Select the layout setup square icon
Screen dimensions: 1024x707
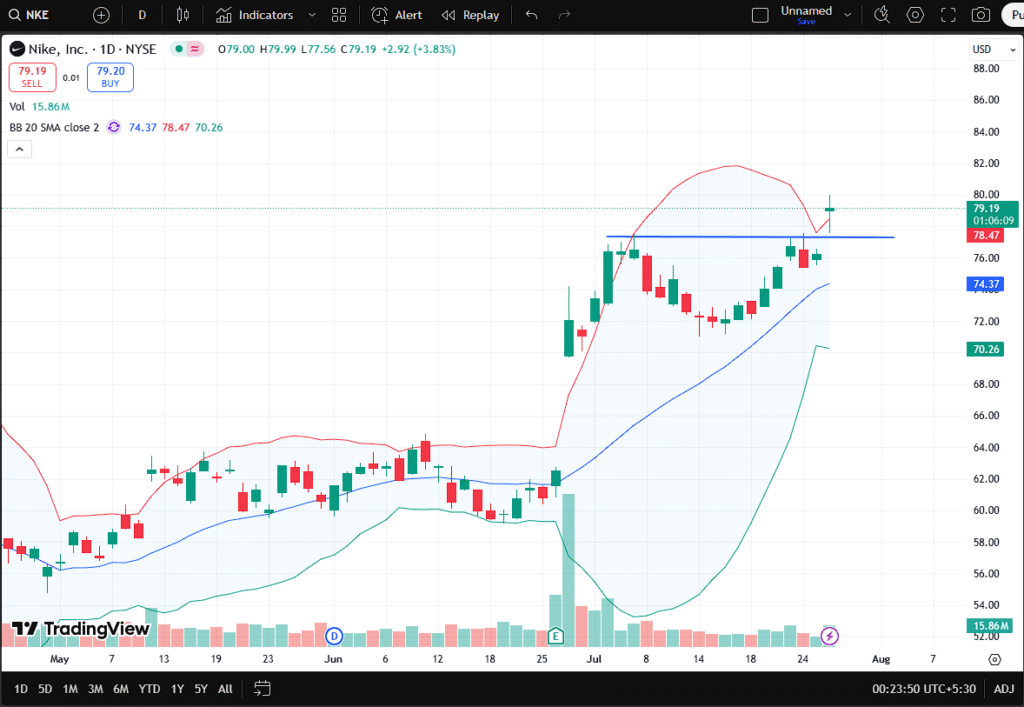pyautogui.click(x=760, y=15)
